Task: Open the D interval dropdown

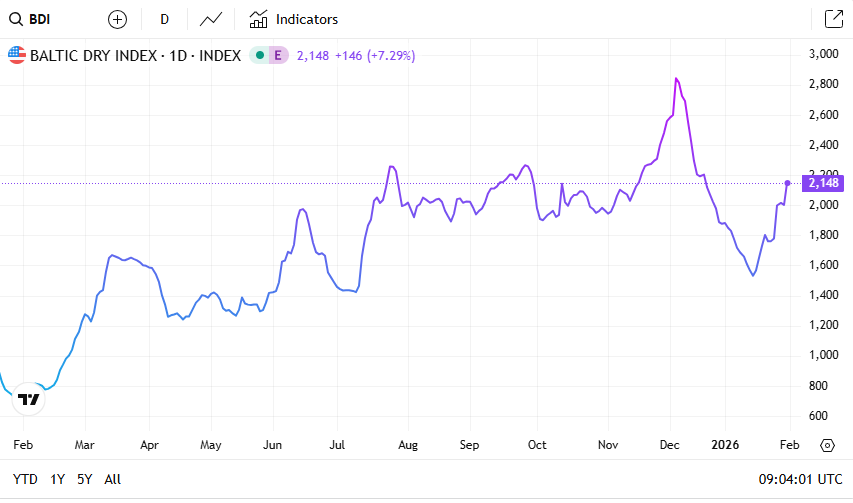Action: 164,19
